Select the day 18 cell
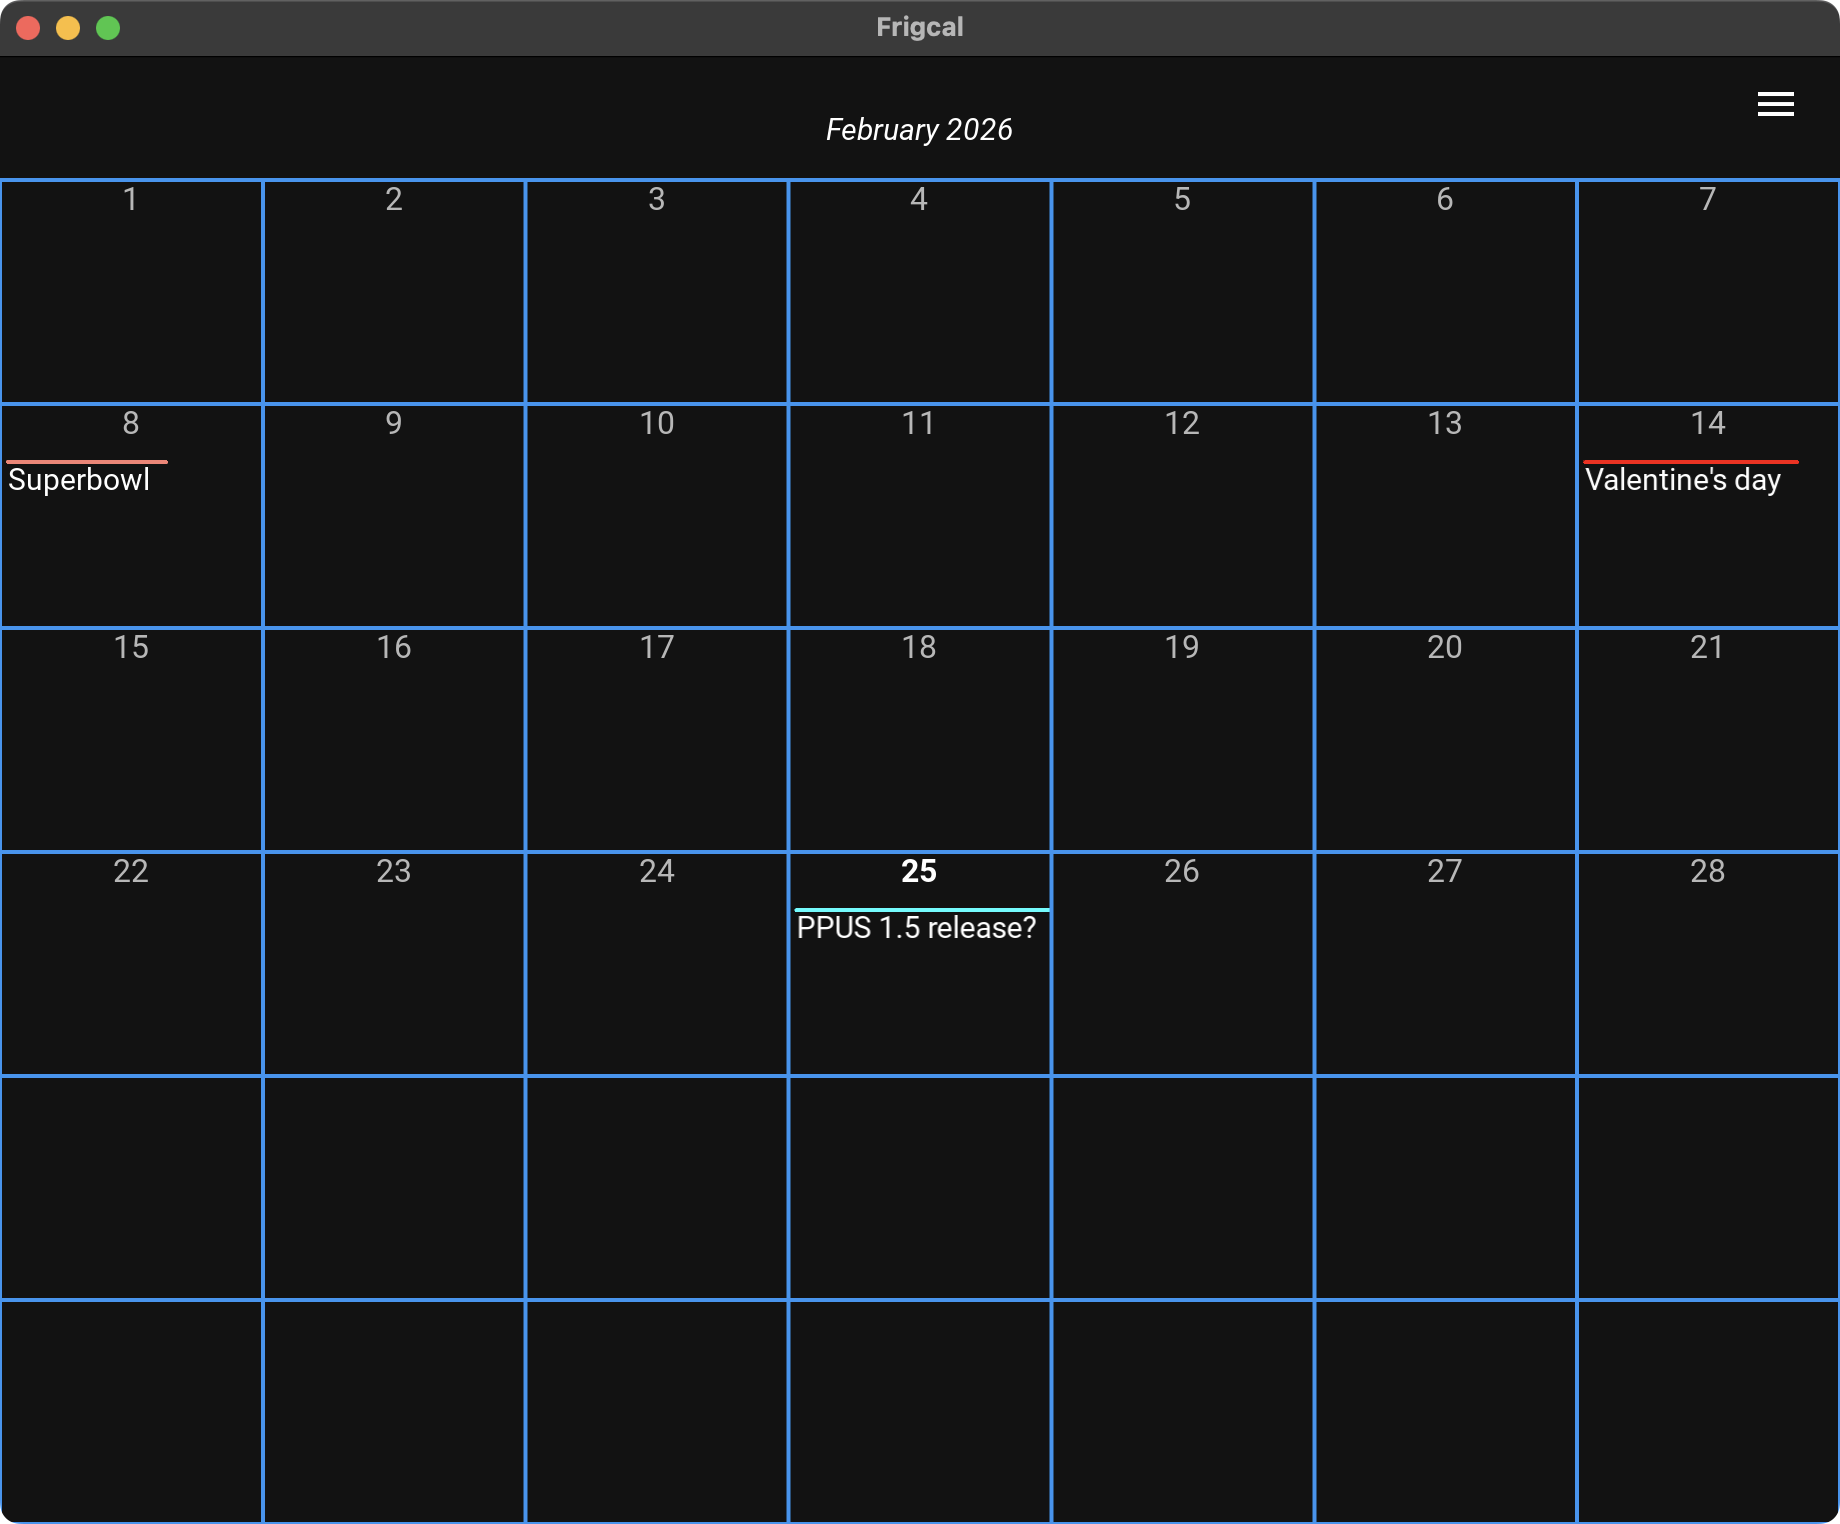 click(x=919, y=740)
